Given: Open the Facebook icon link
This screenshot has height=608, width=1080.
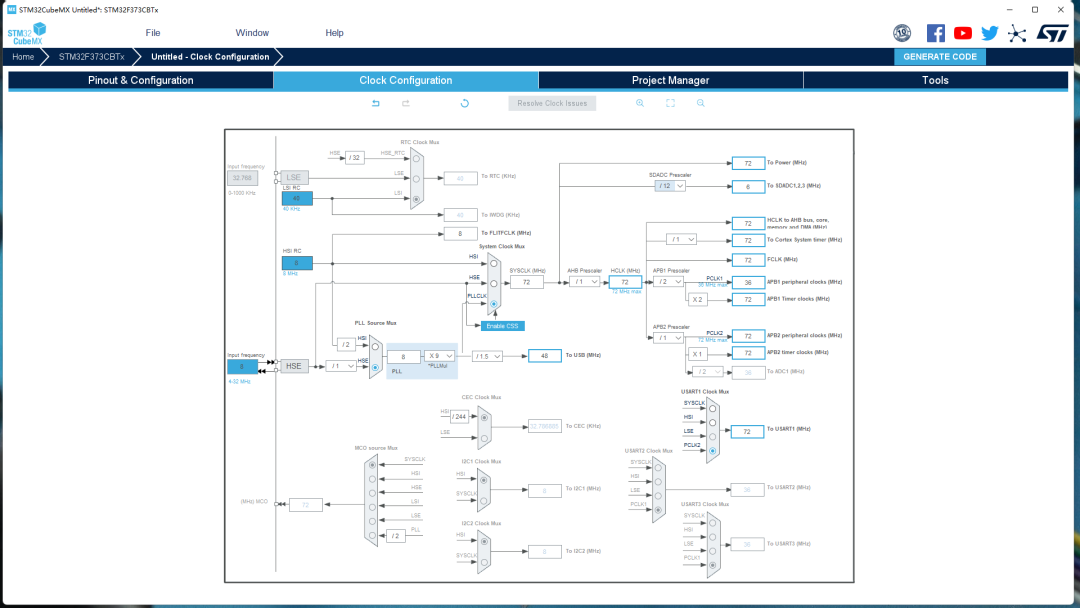Looking at the screenshot, I should (x=935, y=32).
